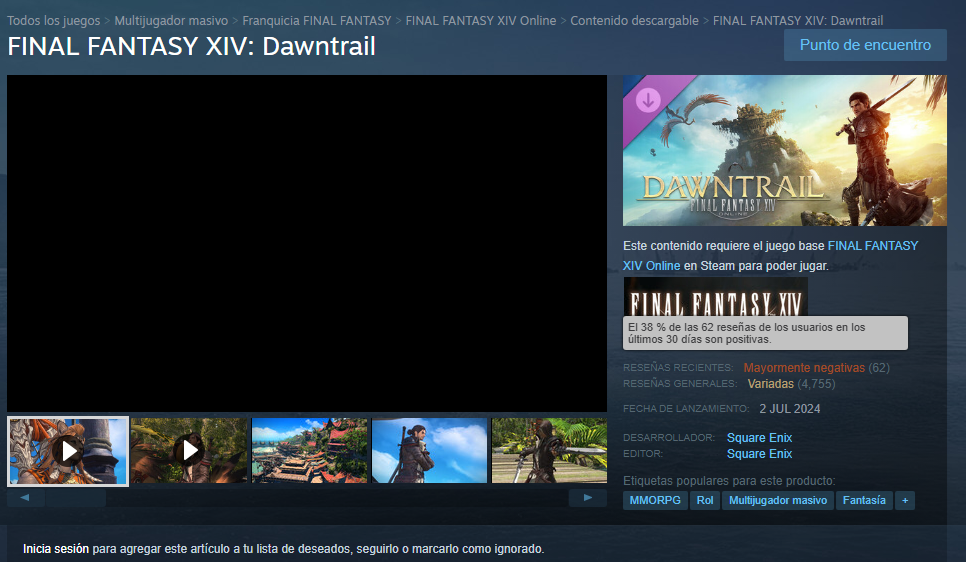The width and height of the screenshot is (966, 562).
Task: Open 'FINAL FANTASY XIV Online' breadcrumb link
Action: click(x=481, y=20)
